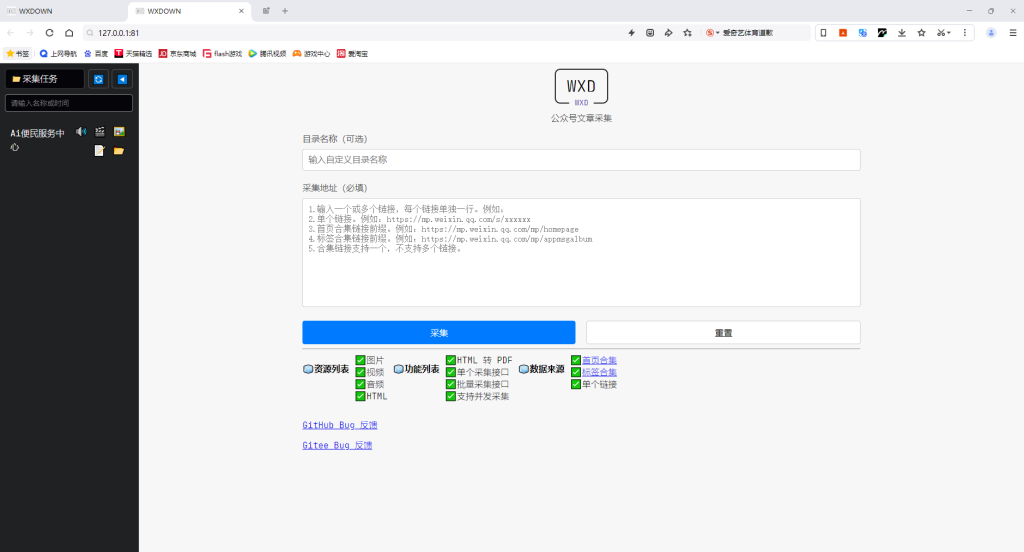Switch to the first WXDOWN tab
Viewport: 1024px width, 552px height.
pos(64,11)
